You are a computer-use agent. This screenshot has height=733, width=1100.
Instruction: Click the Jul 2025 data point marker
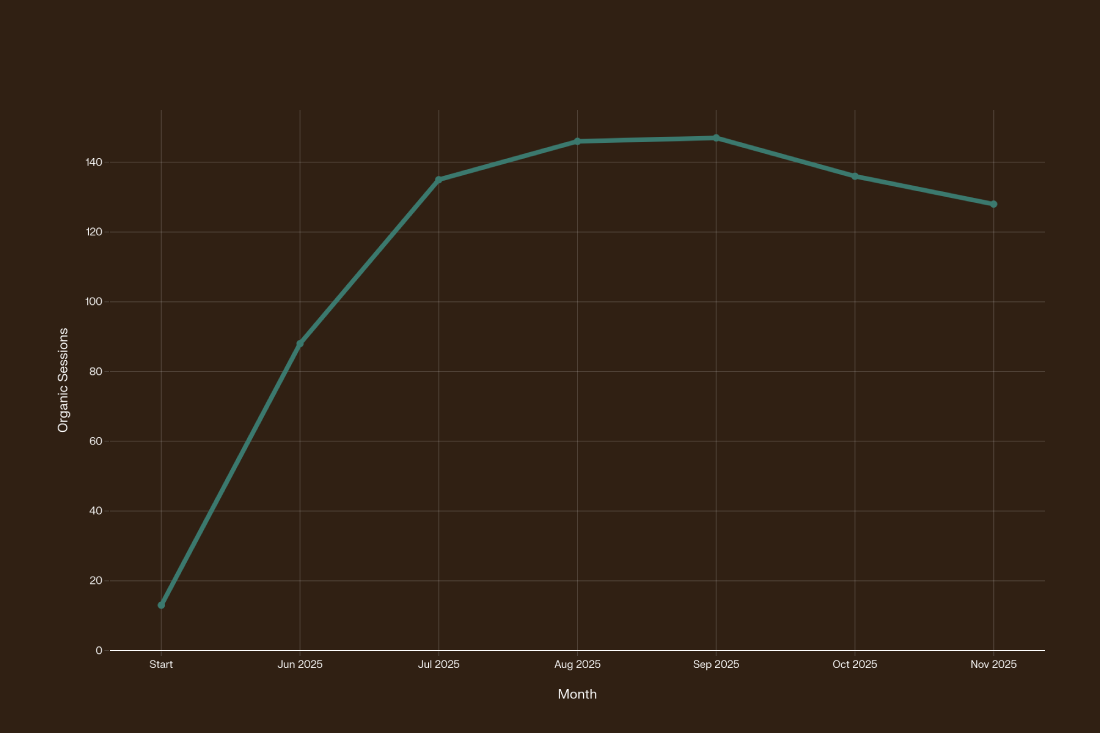(x=438, y=180)
